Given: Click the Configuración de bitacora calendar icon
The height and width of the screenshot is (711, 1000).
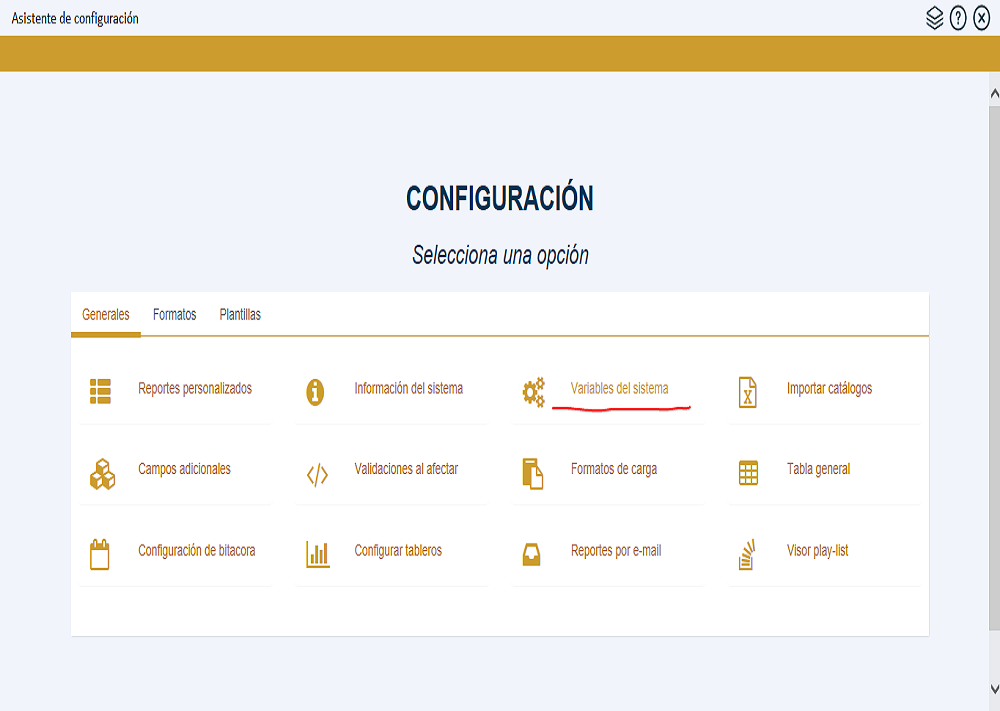Looking at the screenshot, I should (100, 550).
